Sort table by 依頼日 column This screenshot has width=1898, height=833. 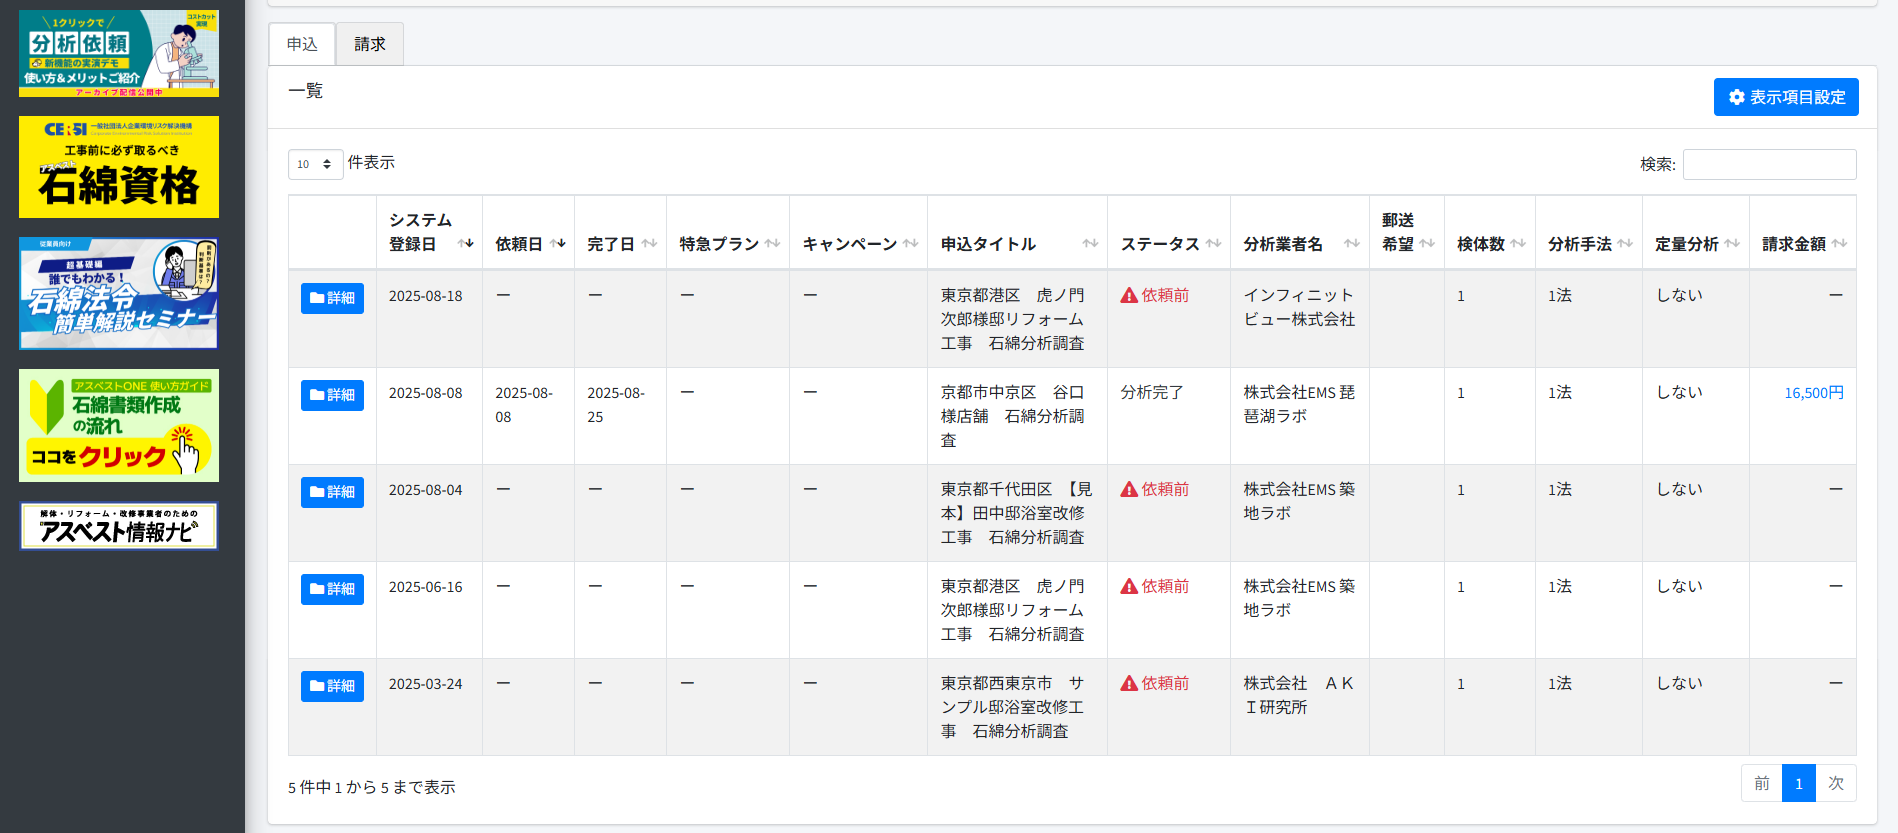tap(558, 244)
